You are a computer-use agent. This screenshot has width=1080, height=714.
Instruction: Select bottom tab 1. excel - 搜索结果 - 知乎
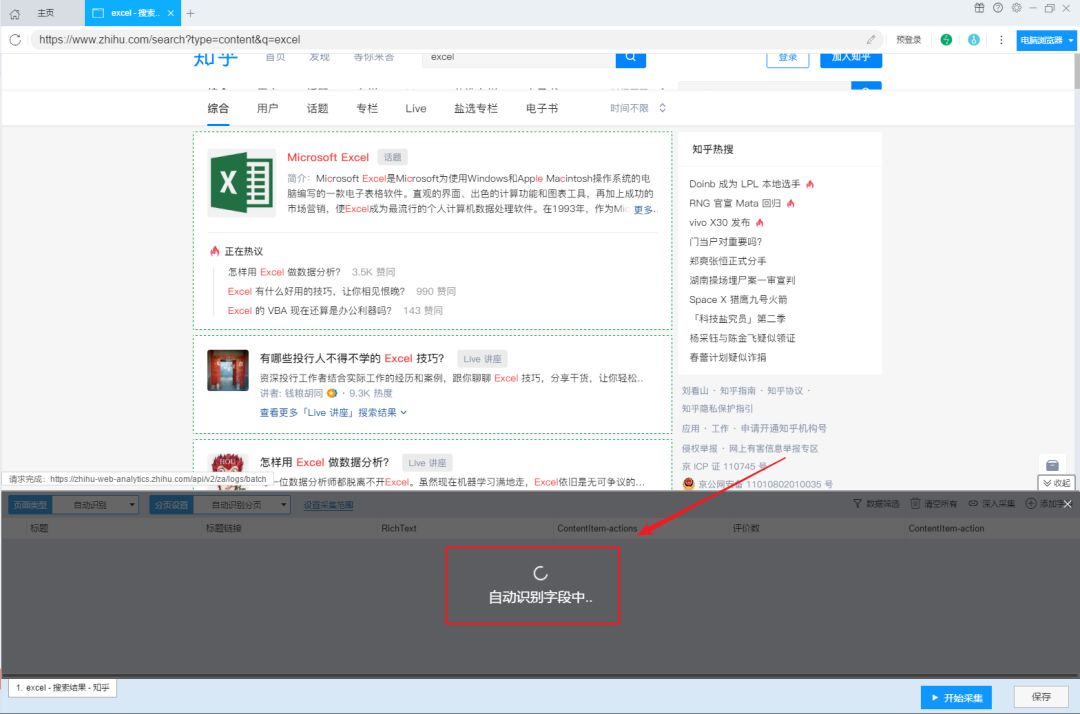click(63, 688)
